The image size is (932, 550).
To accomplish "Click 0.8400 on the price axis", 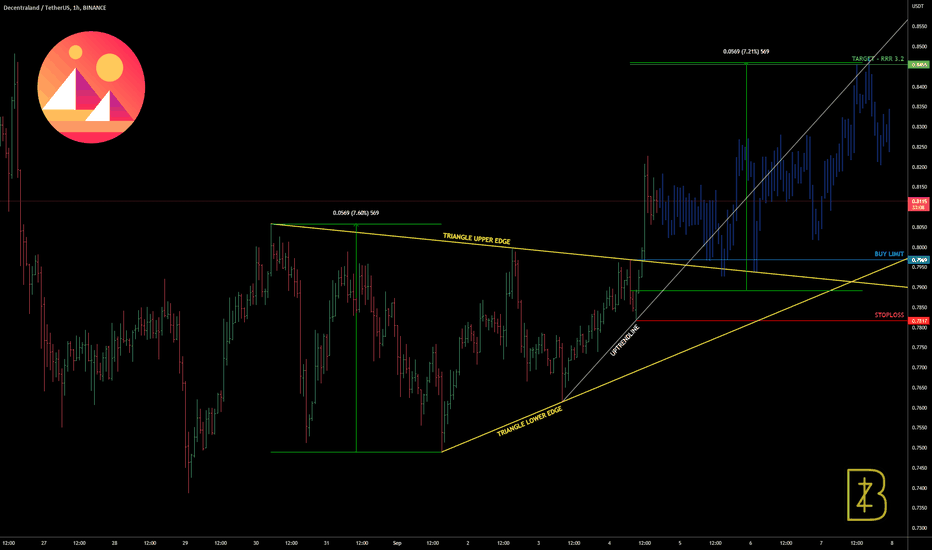I will 920,87.
